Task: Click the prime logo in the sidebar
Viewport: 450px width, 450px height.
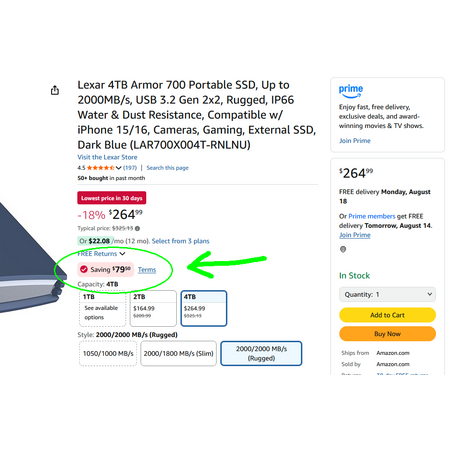Action: click(351, 91)
